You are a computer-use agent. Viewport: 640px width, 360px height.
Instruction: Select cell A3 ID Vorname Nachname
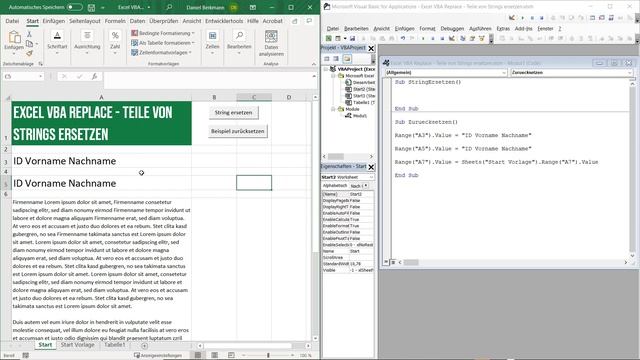[x=101, y=161]
